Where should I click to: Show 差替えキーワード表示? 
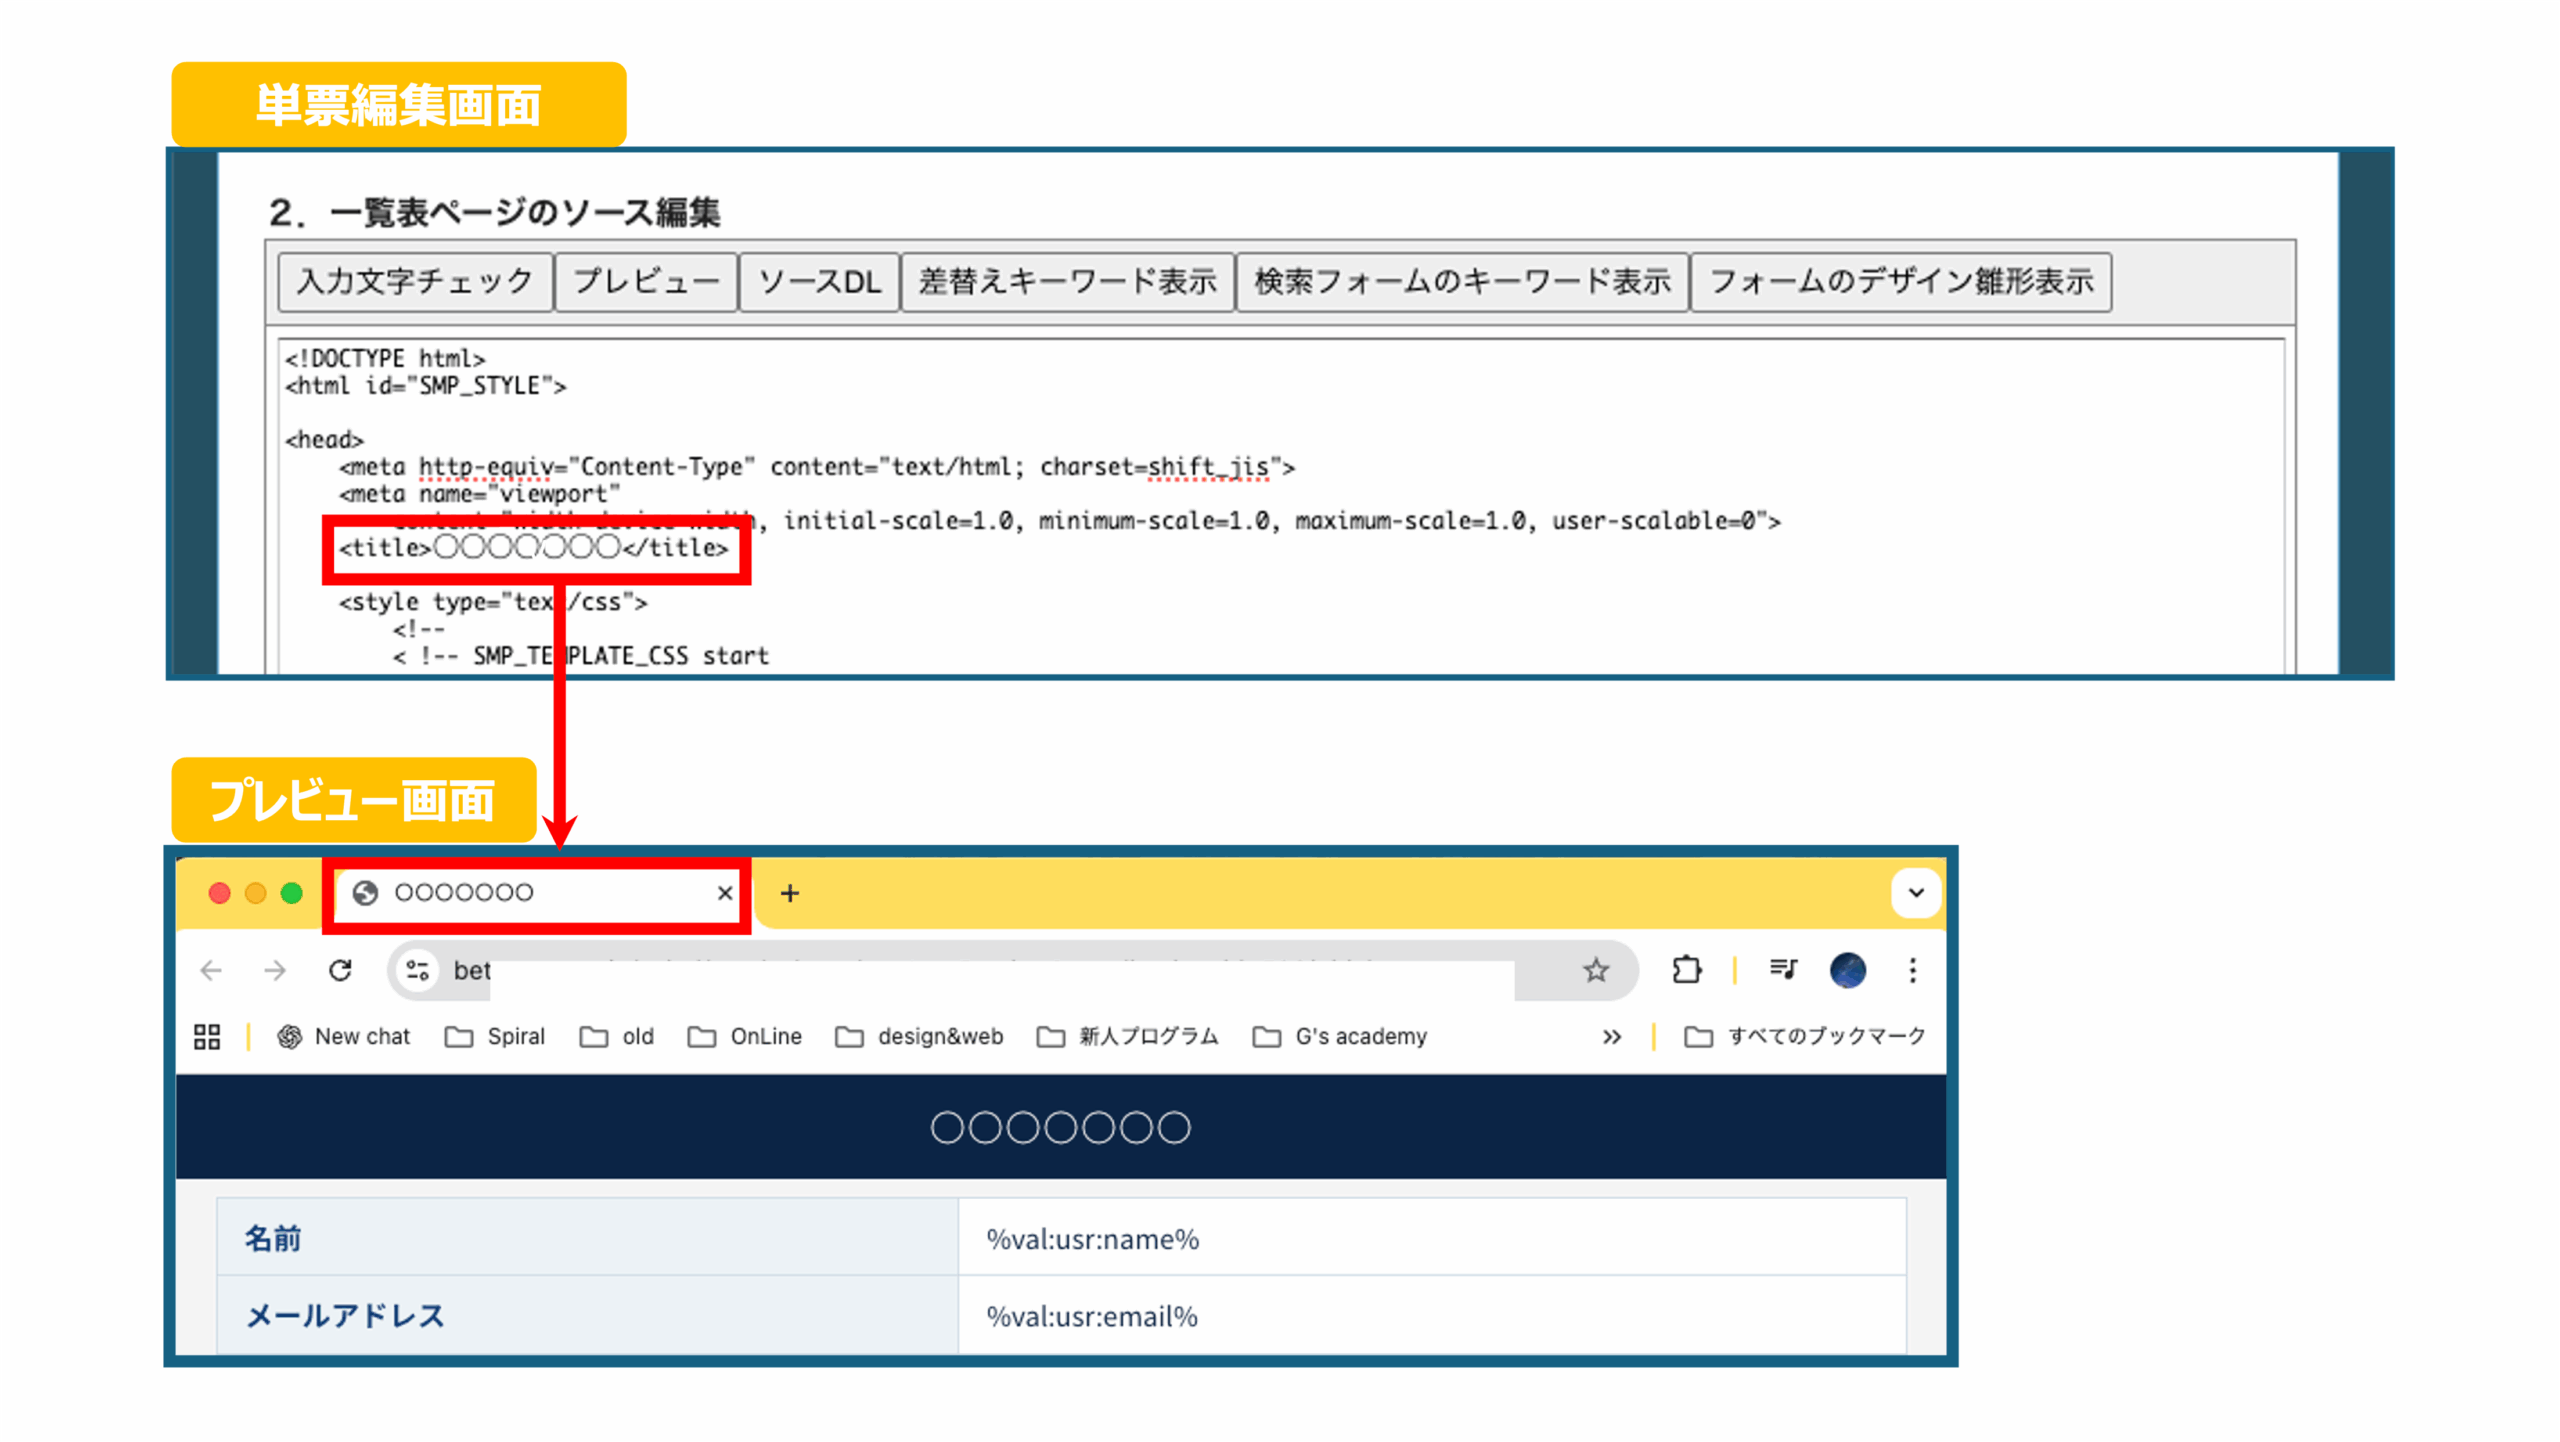(x=1067, y=282)
